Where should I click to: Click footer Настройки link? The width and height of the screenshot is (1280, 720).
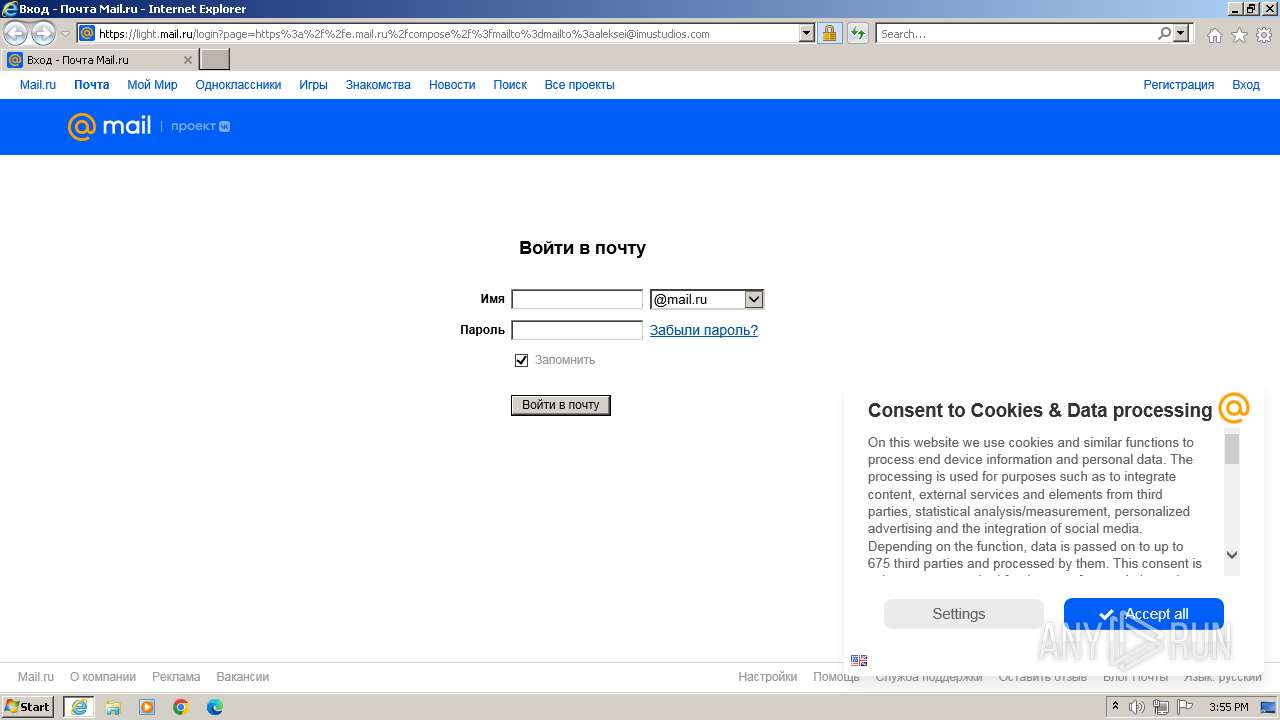click(768, 677)
